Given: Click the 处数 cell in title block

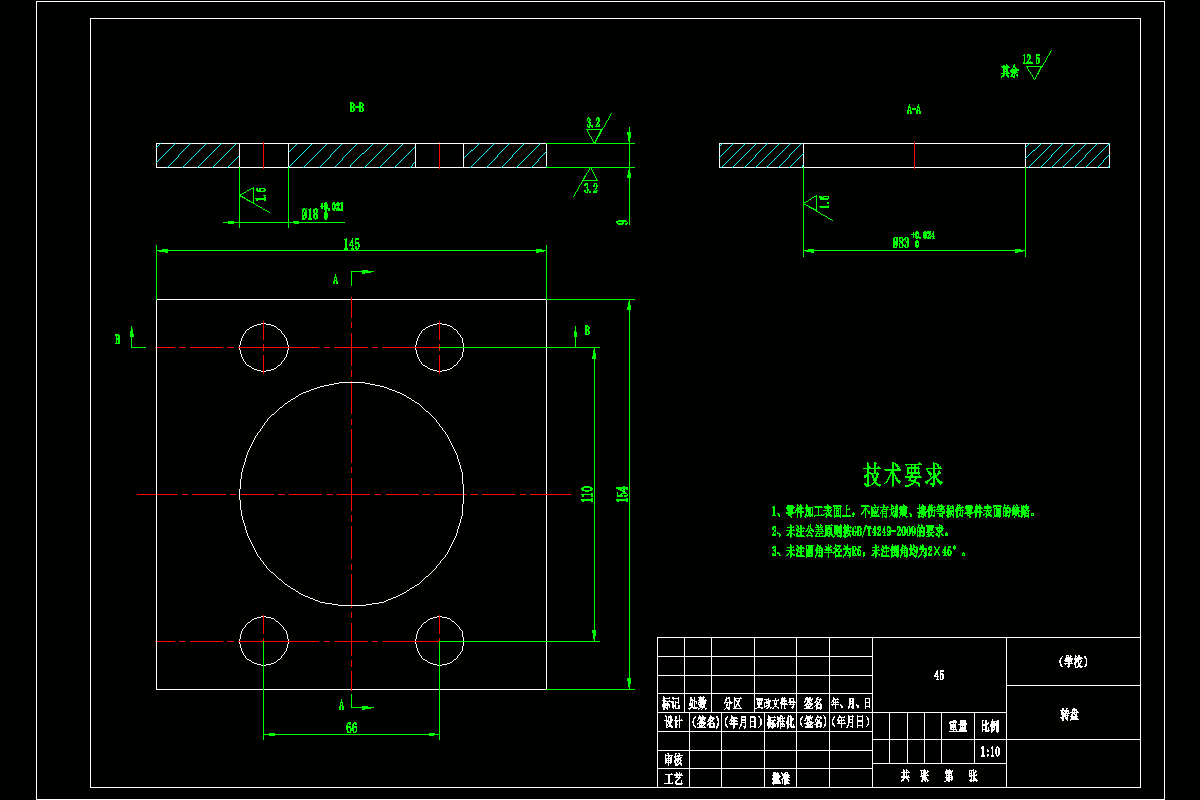Looking at the screenshot, I should tap(697, 703).
